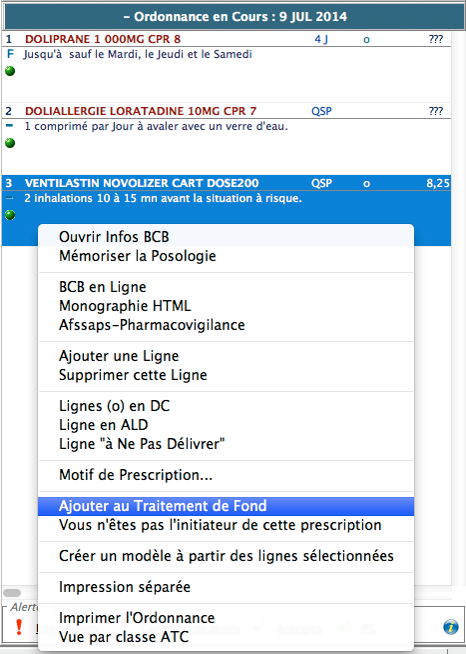Viewport: 466px width, 654px height.
Task: Click the green status ball under DOLIALLERGIE LORATADINE
Action: (10, 143)
